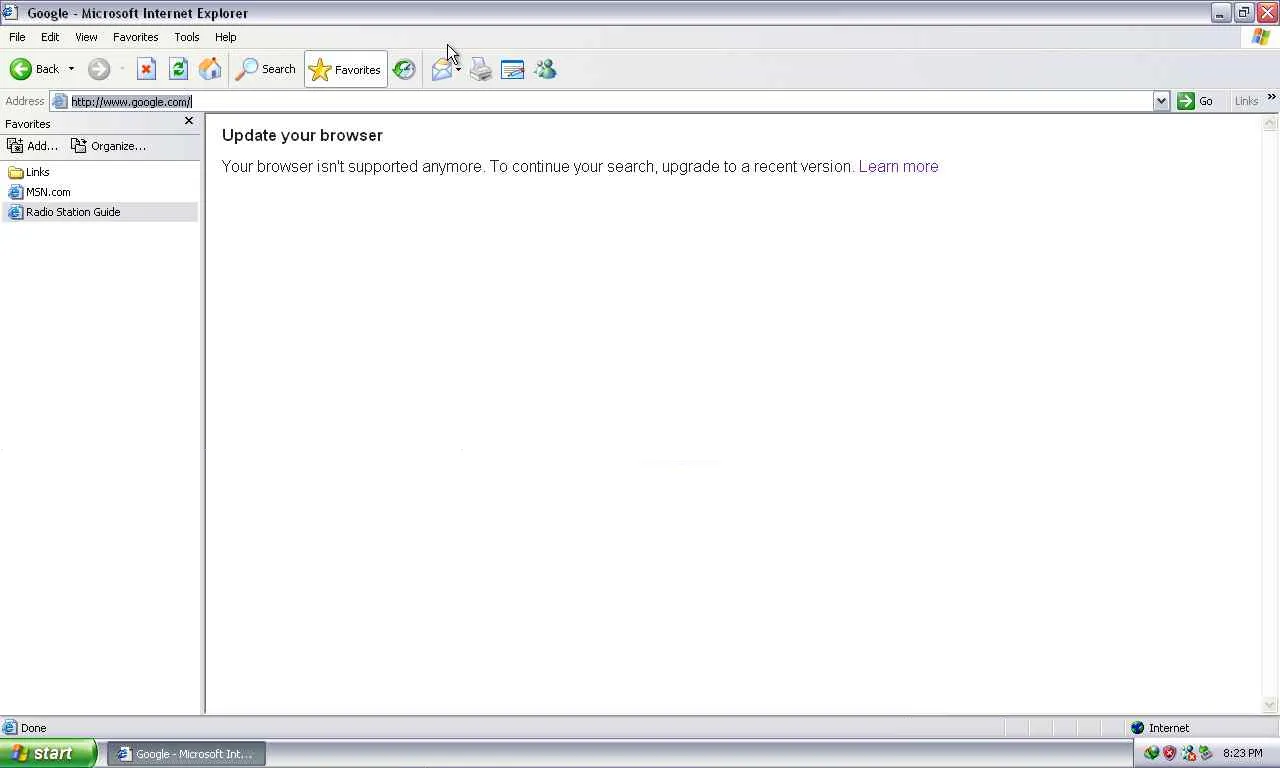Image resolution: width=1280 pixels, height=768 pixels.
Task: Open the View menu
Action: click(86, 37)
